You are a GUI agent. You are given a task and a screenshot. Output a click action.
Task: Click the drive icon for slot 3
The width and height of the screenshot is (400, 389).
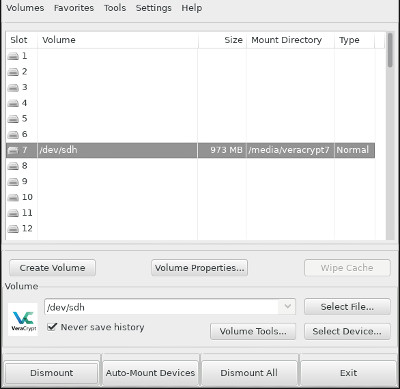click(13, 87)
